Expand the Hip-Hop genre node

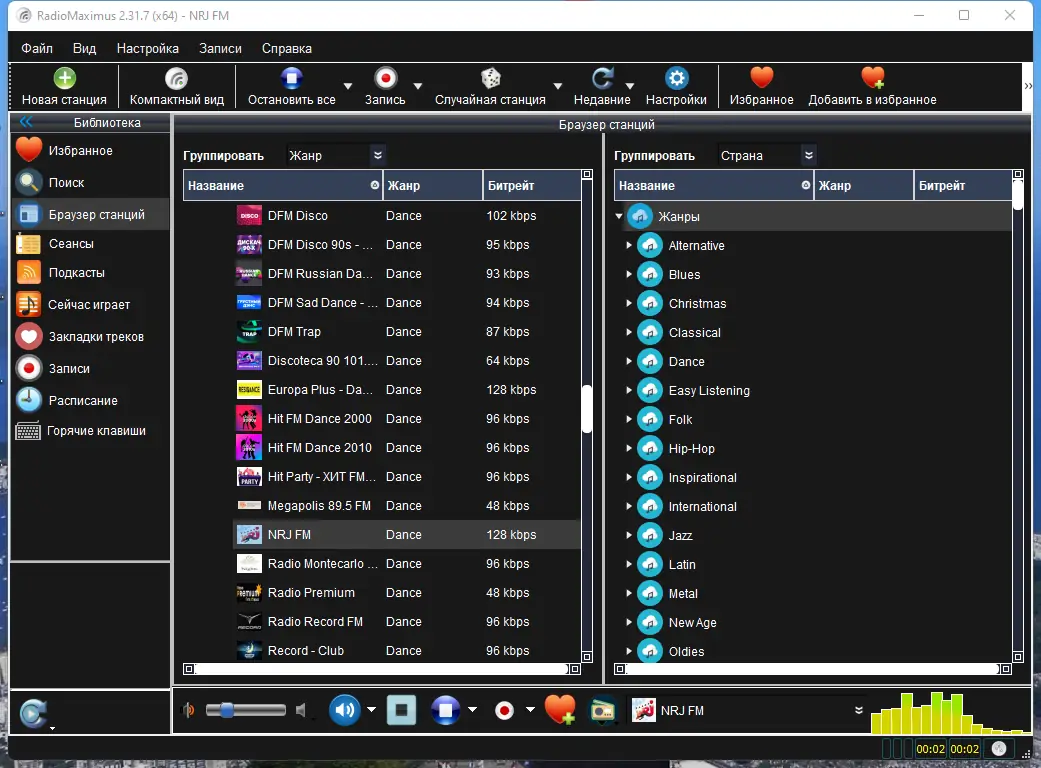tap(629, 448)
